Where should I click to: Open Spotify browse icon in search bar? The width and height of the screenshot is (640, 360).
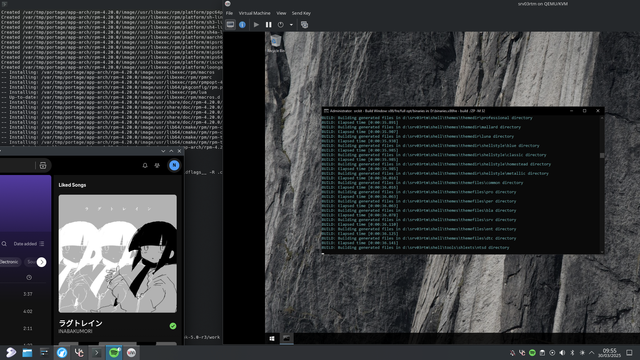43,165
